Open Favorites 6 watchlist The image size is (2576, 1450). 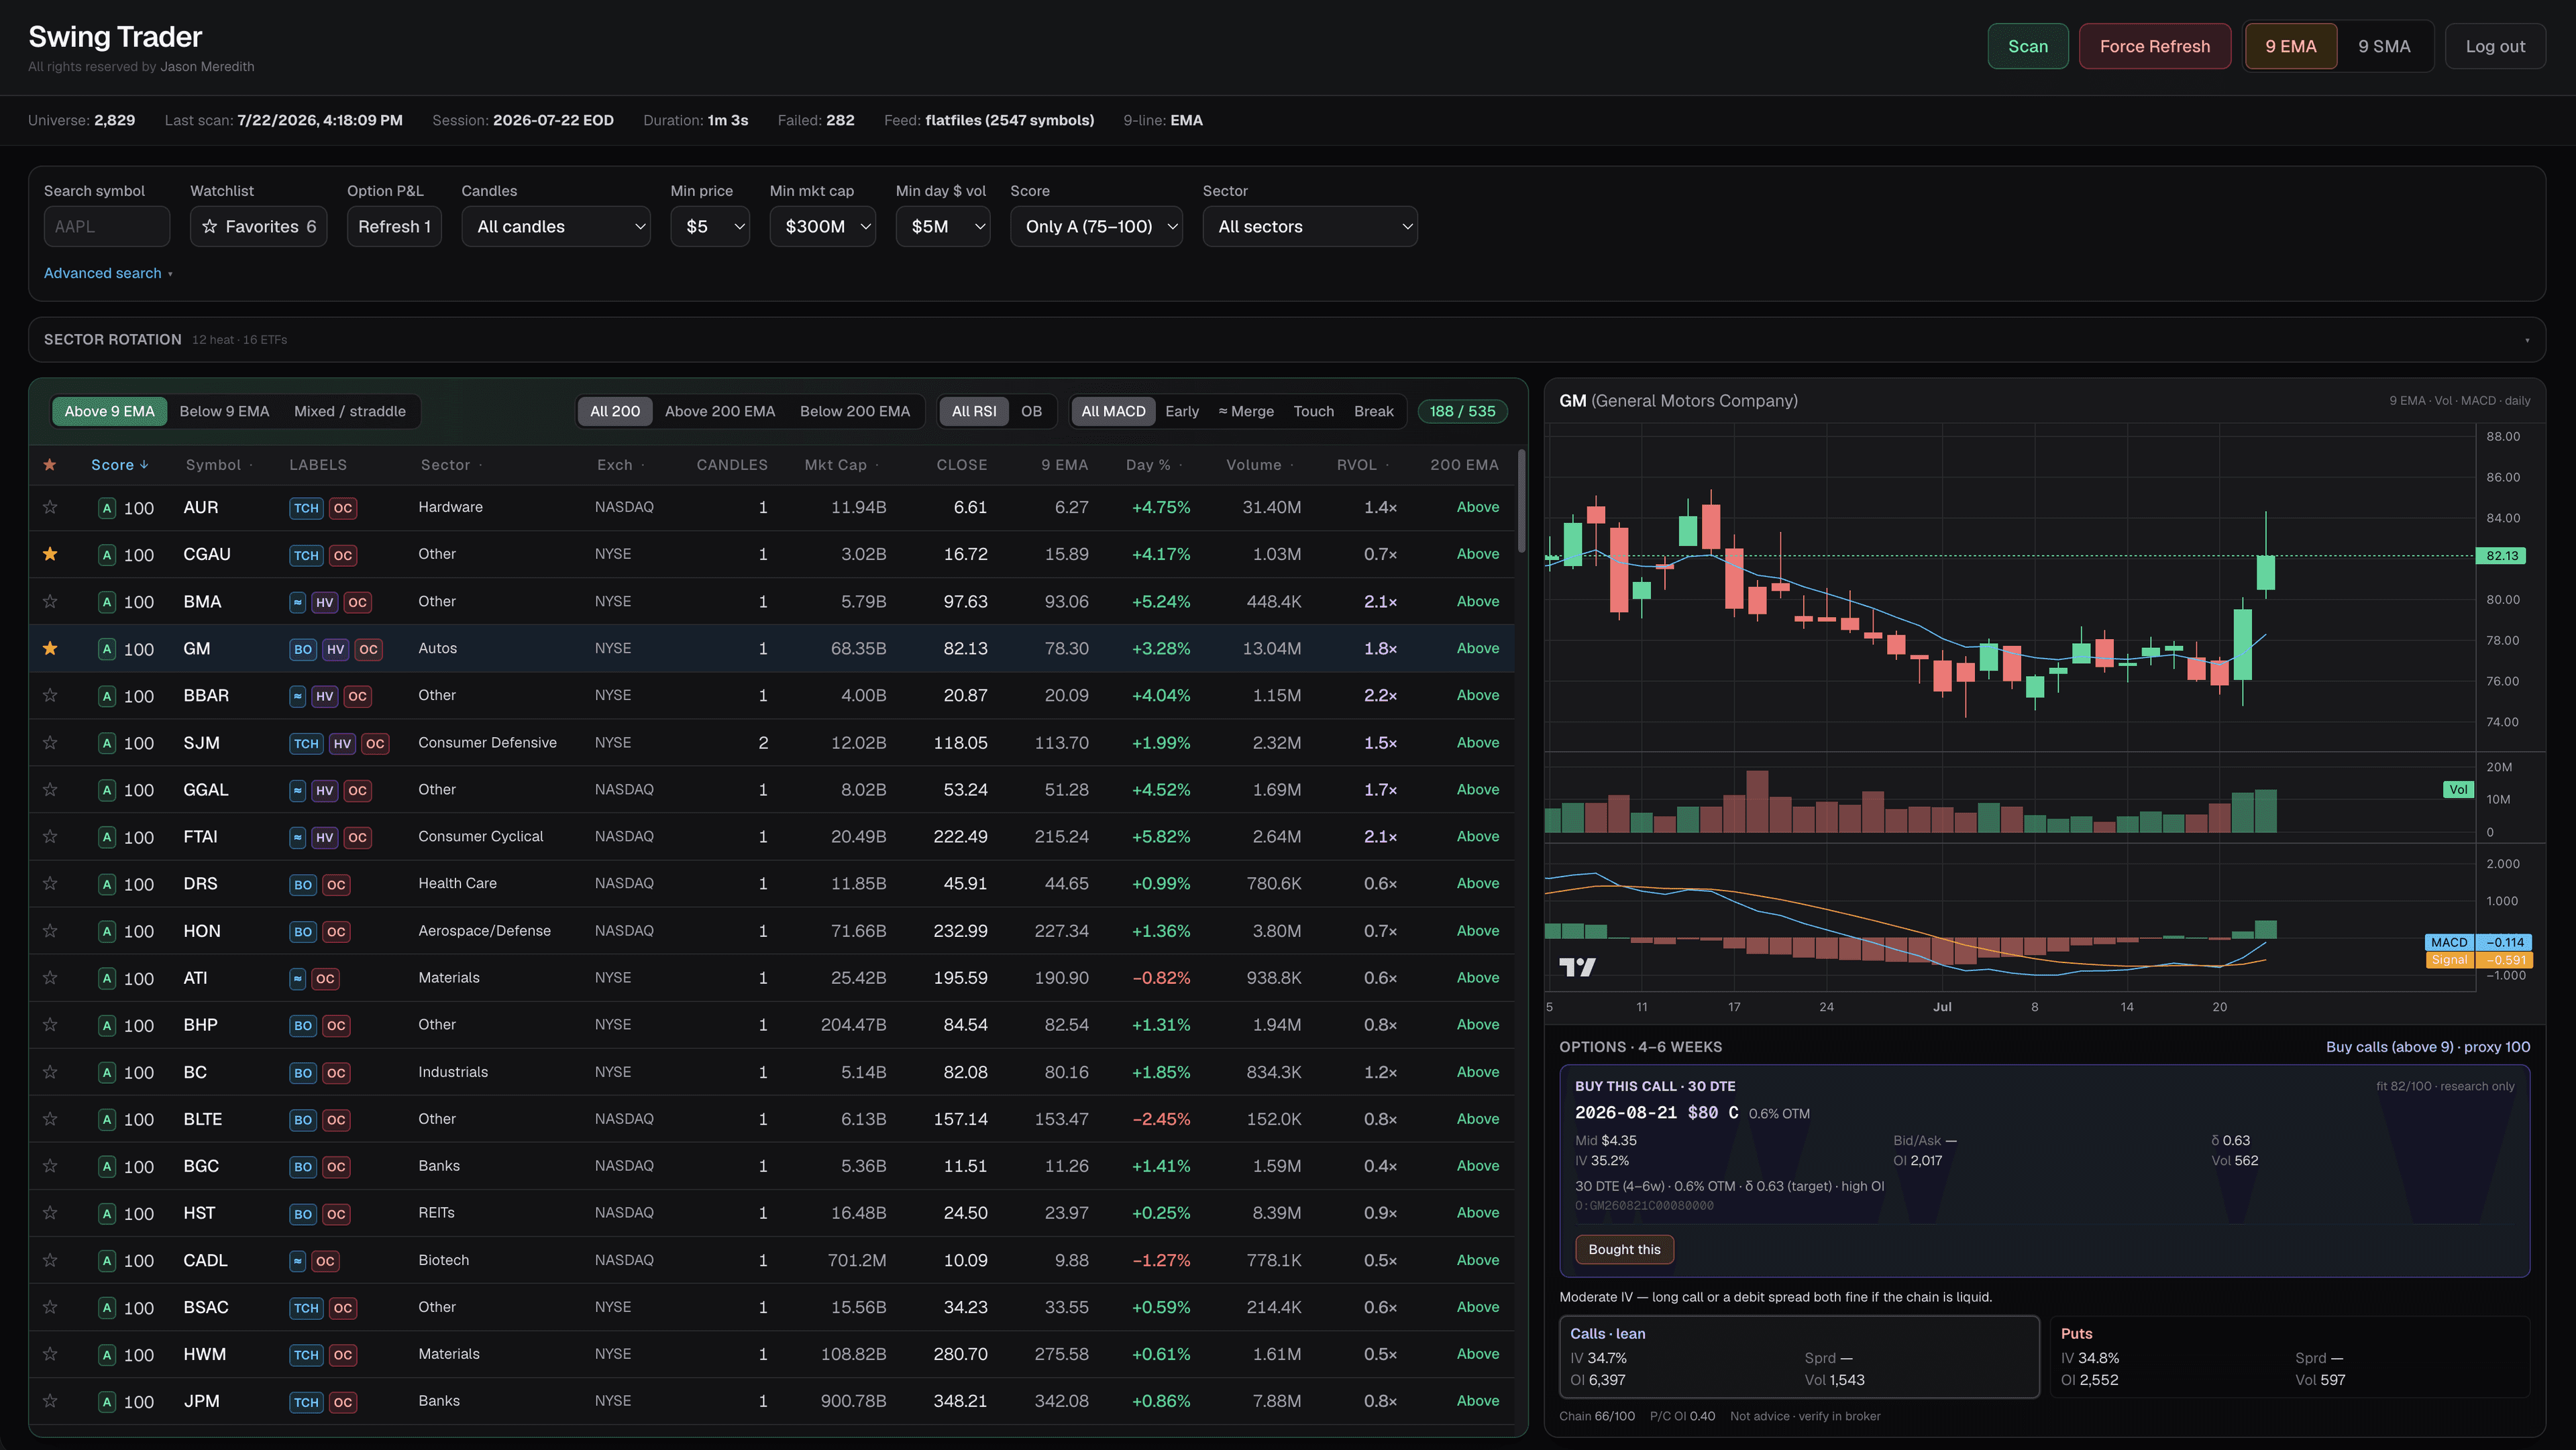pos(258,227)
